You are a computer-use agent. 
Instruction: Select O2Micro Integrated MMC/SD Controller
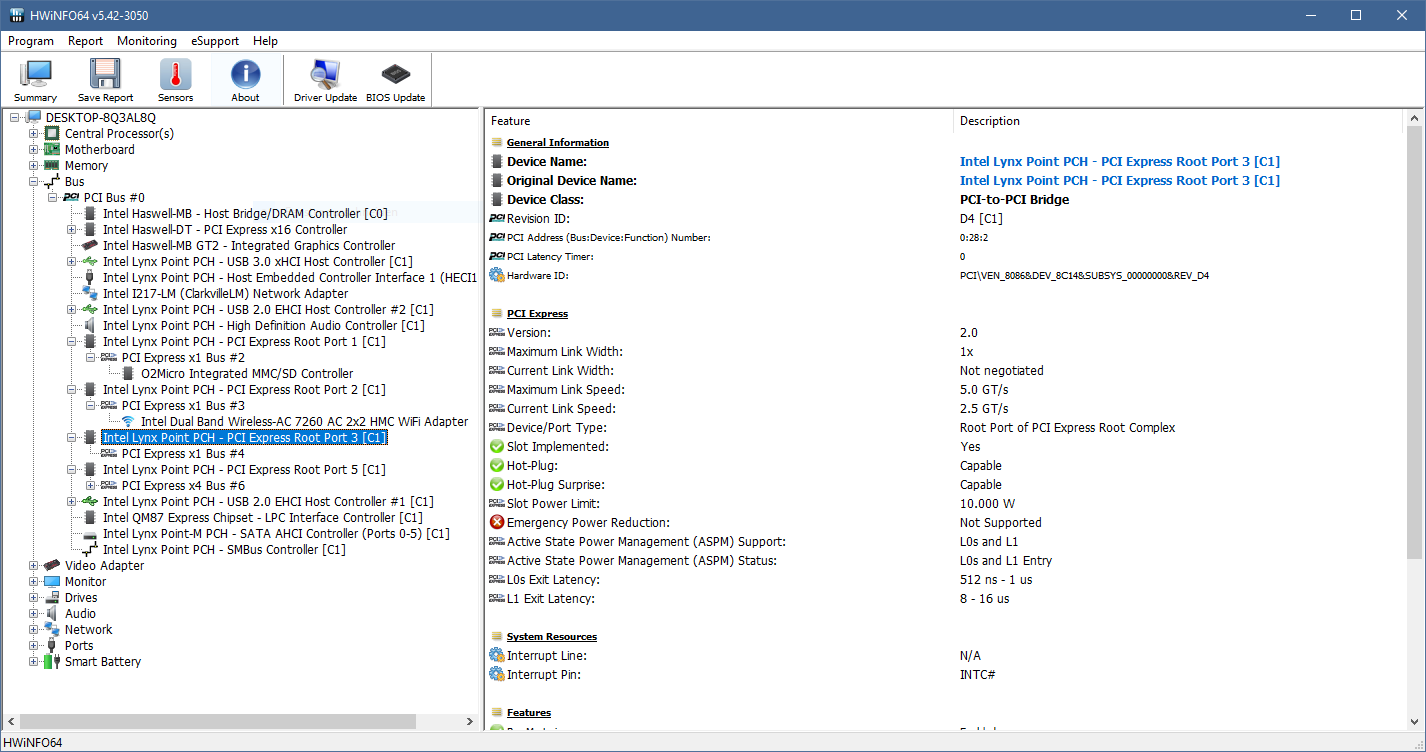[x=247, y=374]
